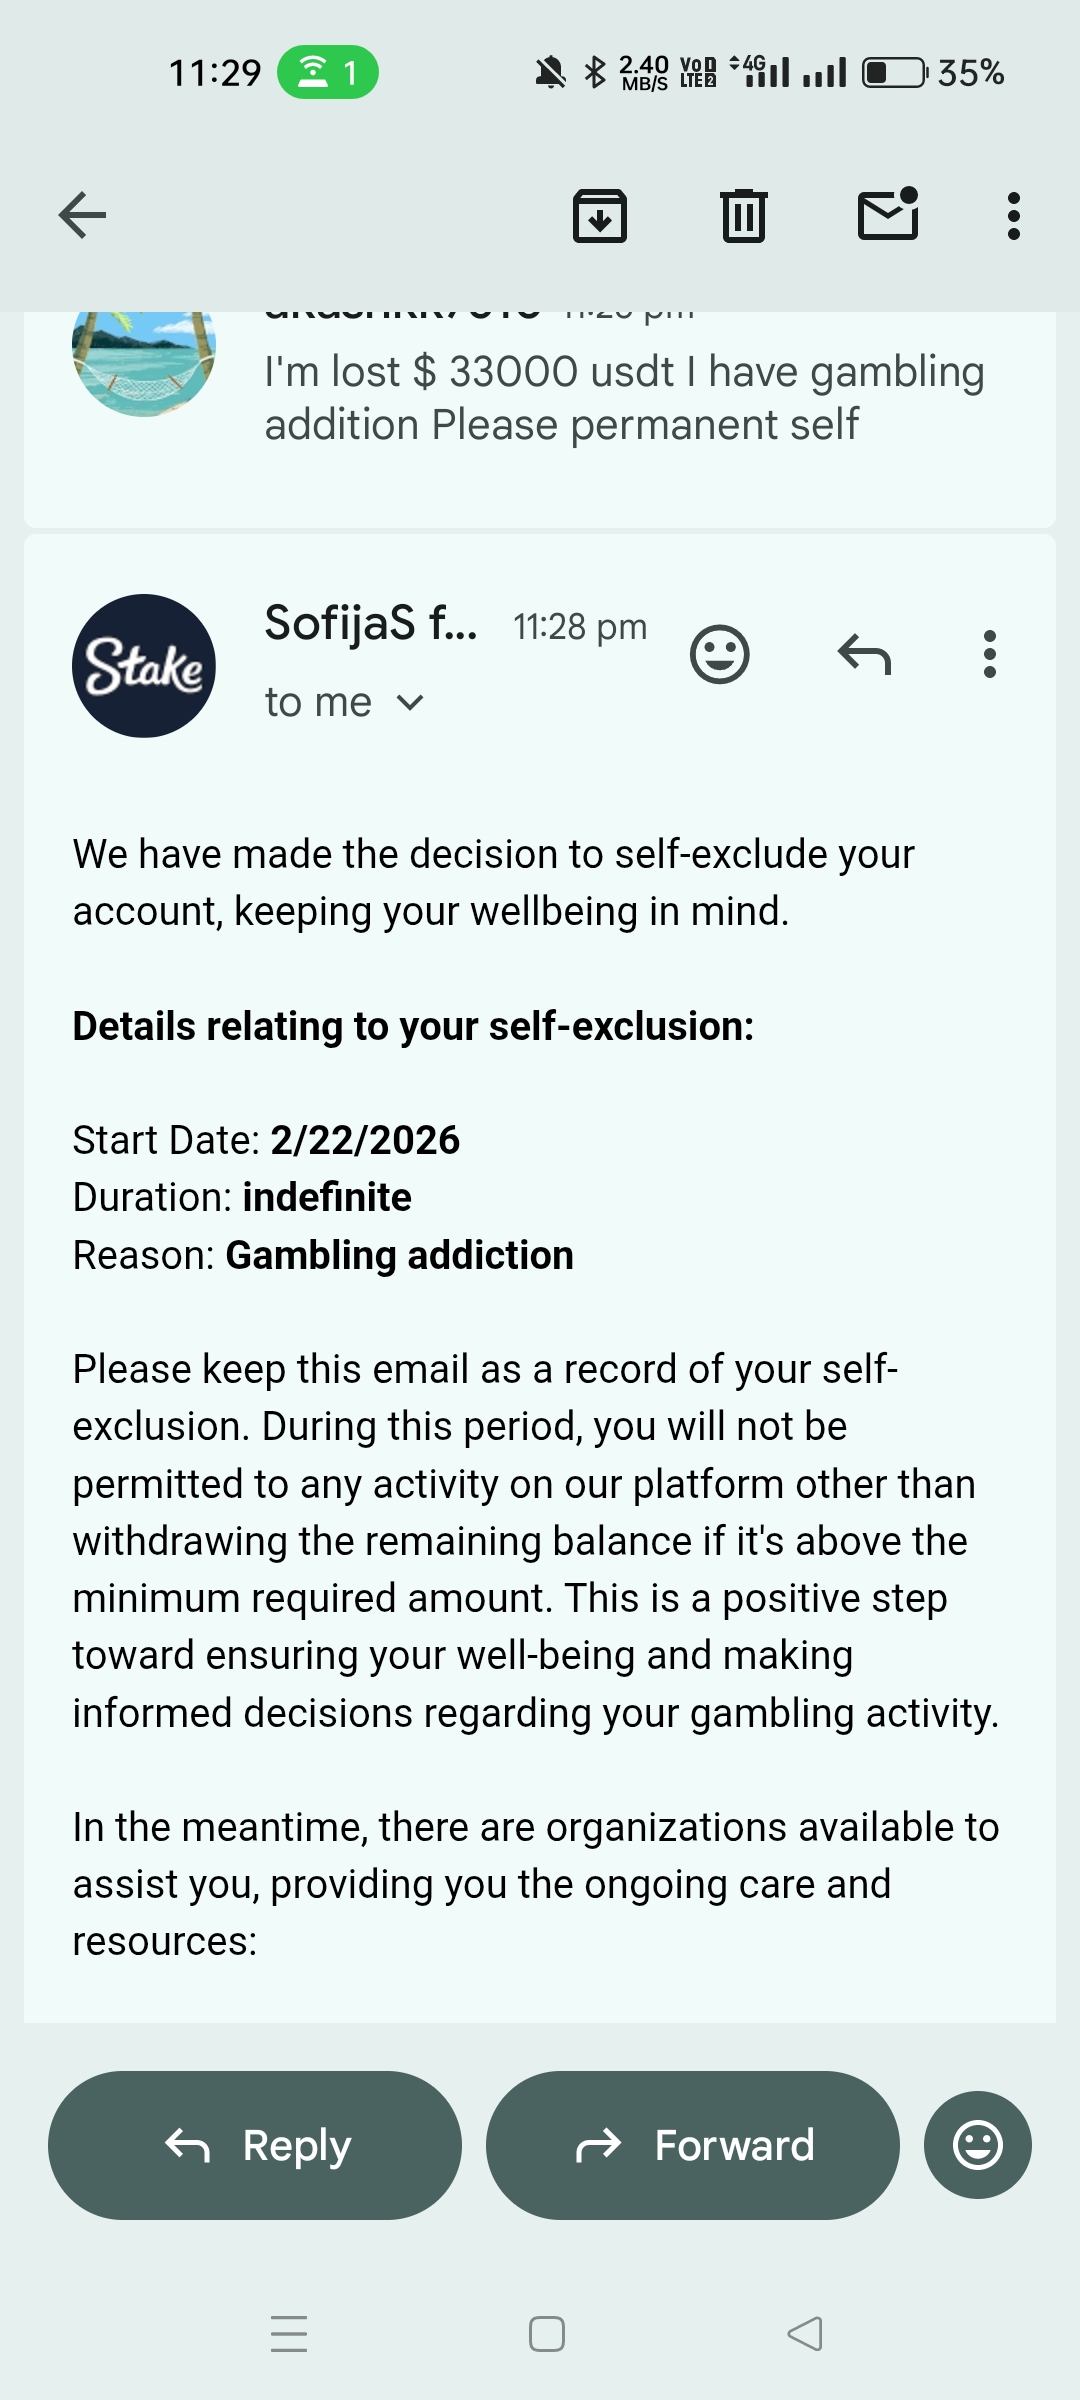
Task: Reply using the arrow beside the sender
Action: [864, 655]
